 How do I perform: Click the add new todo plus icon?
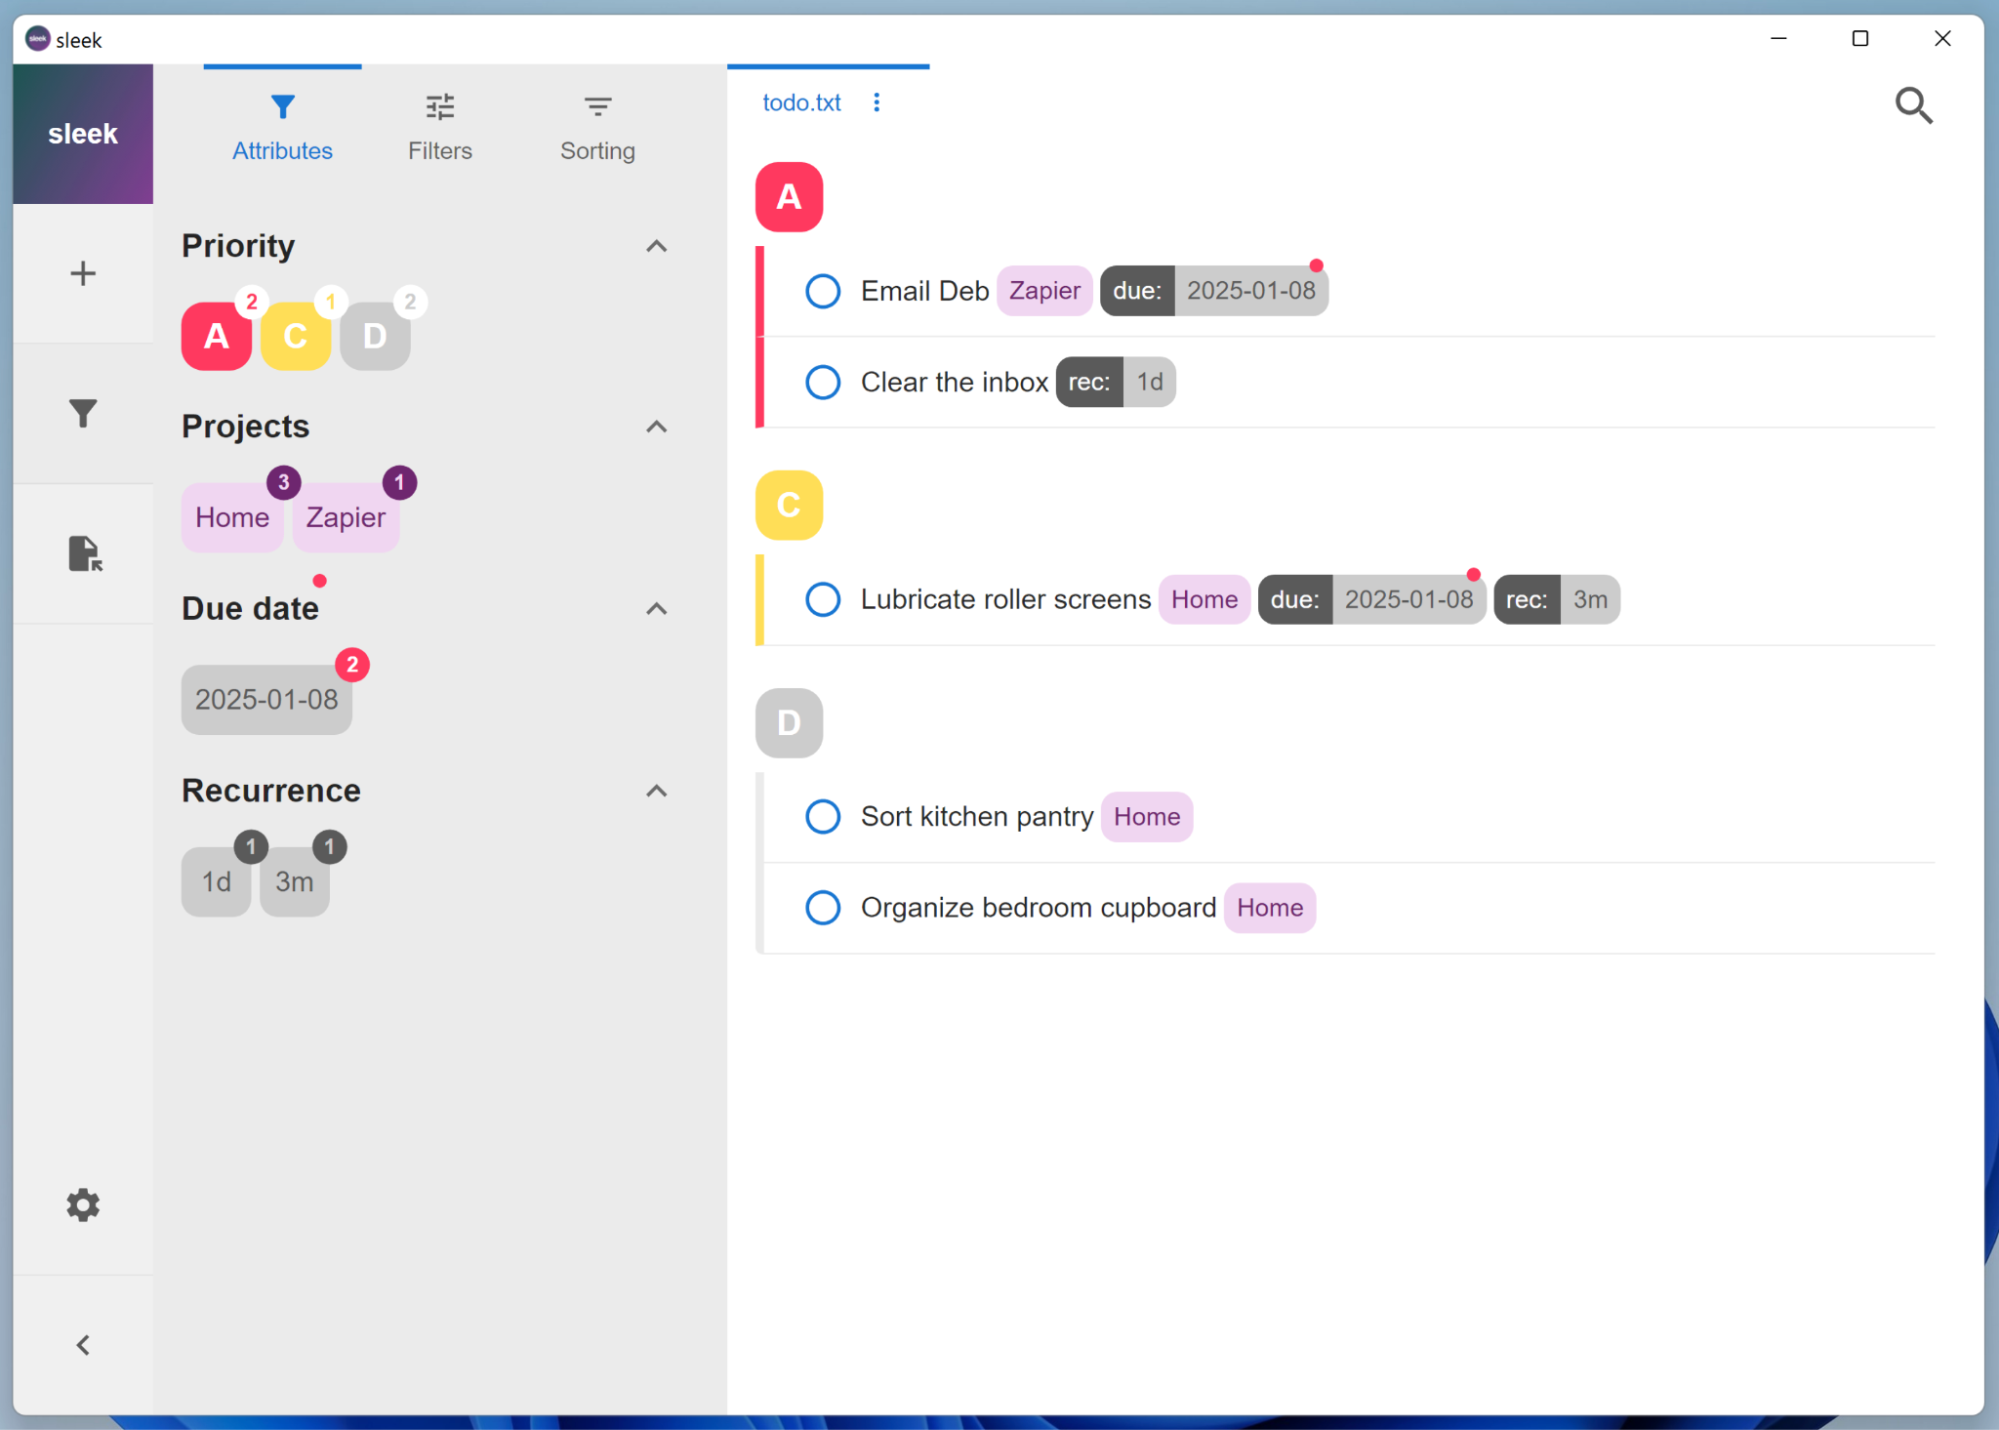tap(82, 273)
